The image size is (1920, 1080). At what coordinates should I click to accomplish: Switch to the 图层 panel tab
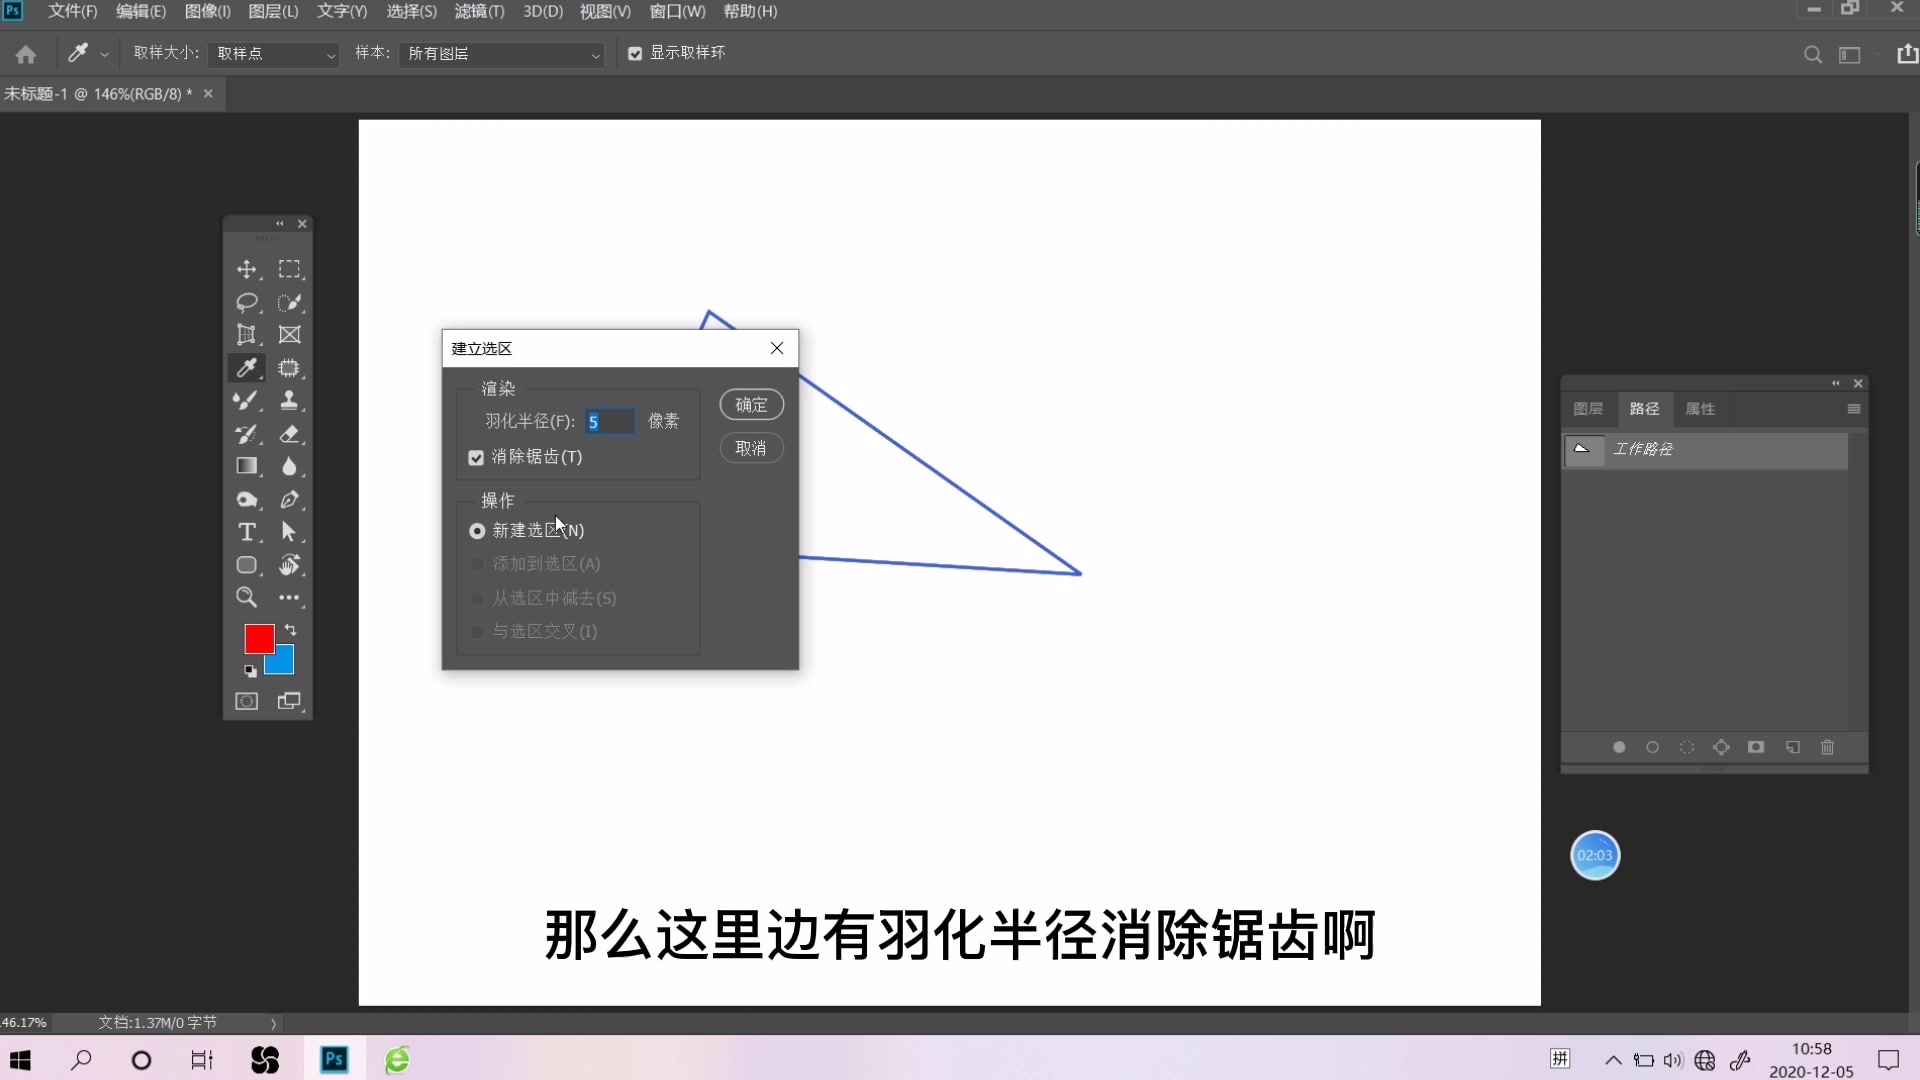(x=1588, y=409)
